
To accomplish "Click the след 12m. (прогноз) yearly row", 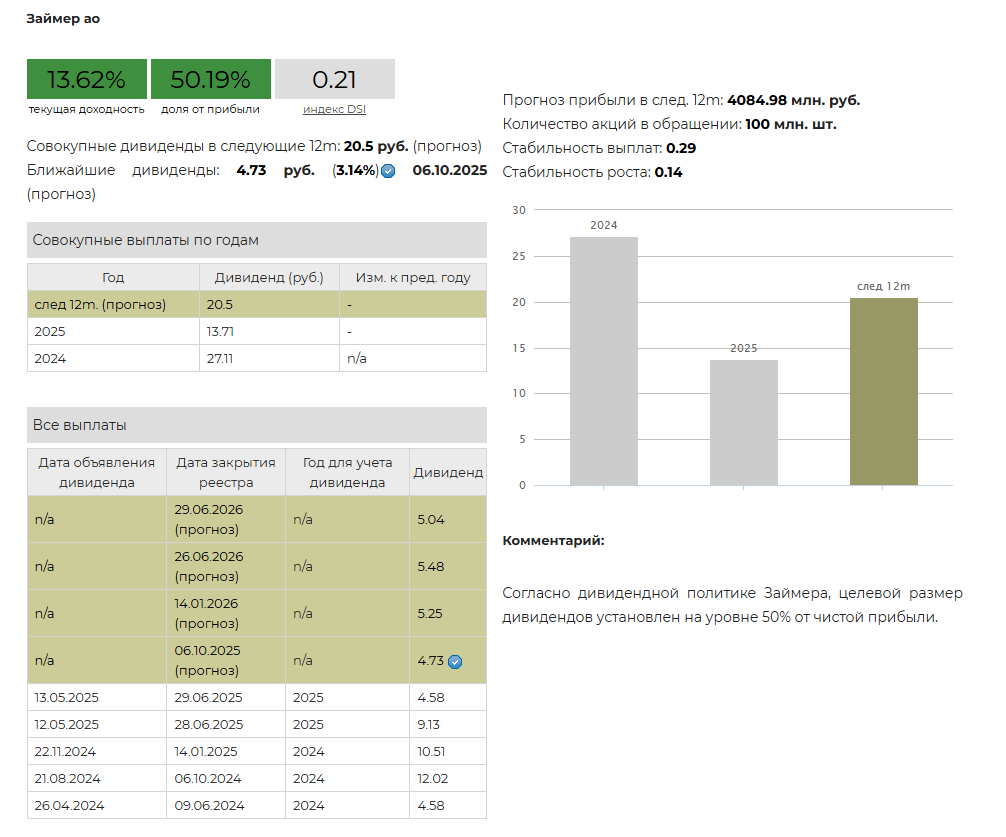I will pyautogui.click(x=256, y=304).
